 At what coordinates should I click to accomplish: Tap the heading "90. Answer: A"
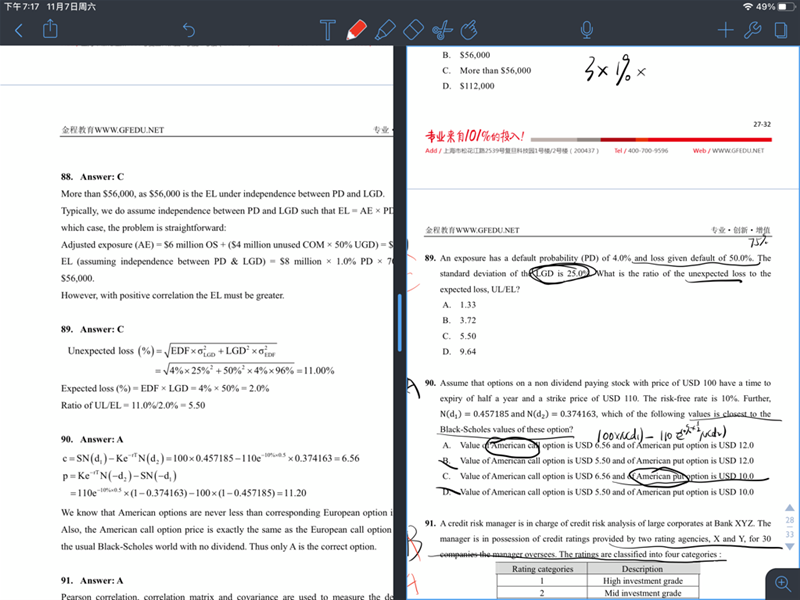point(92,440)
